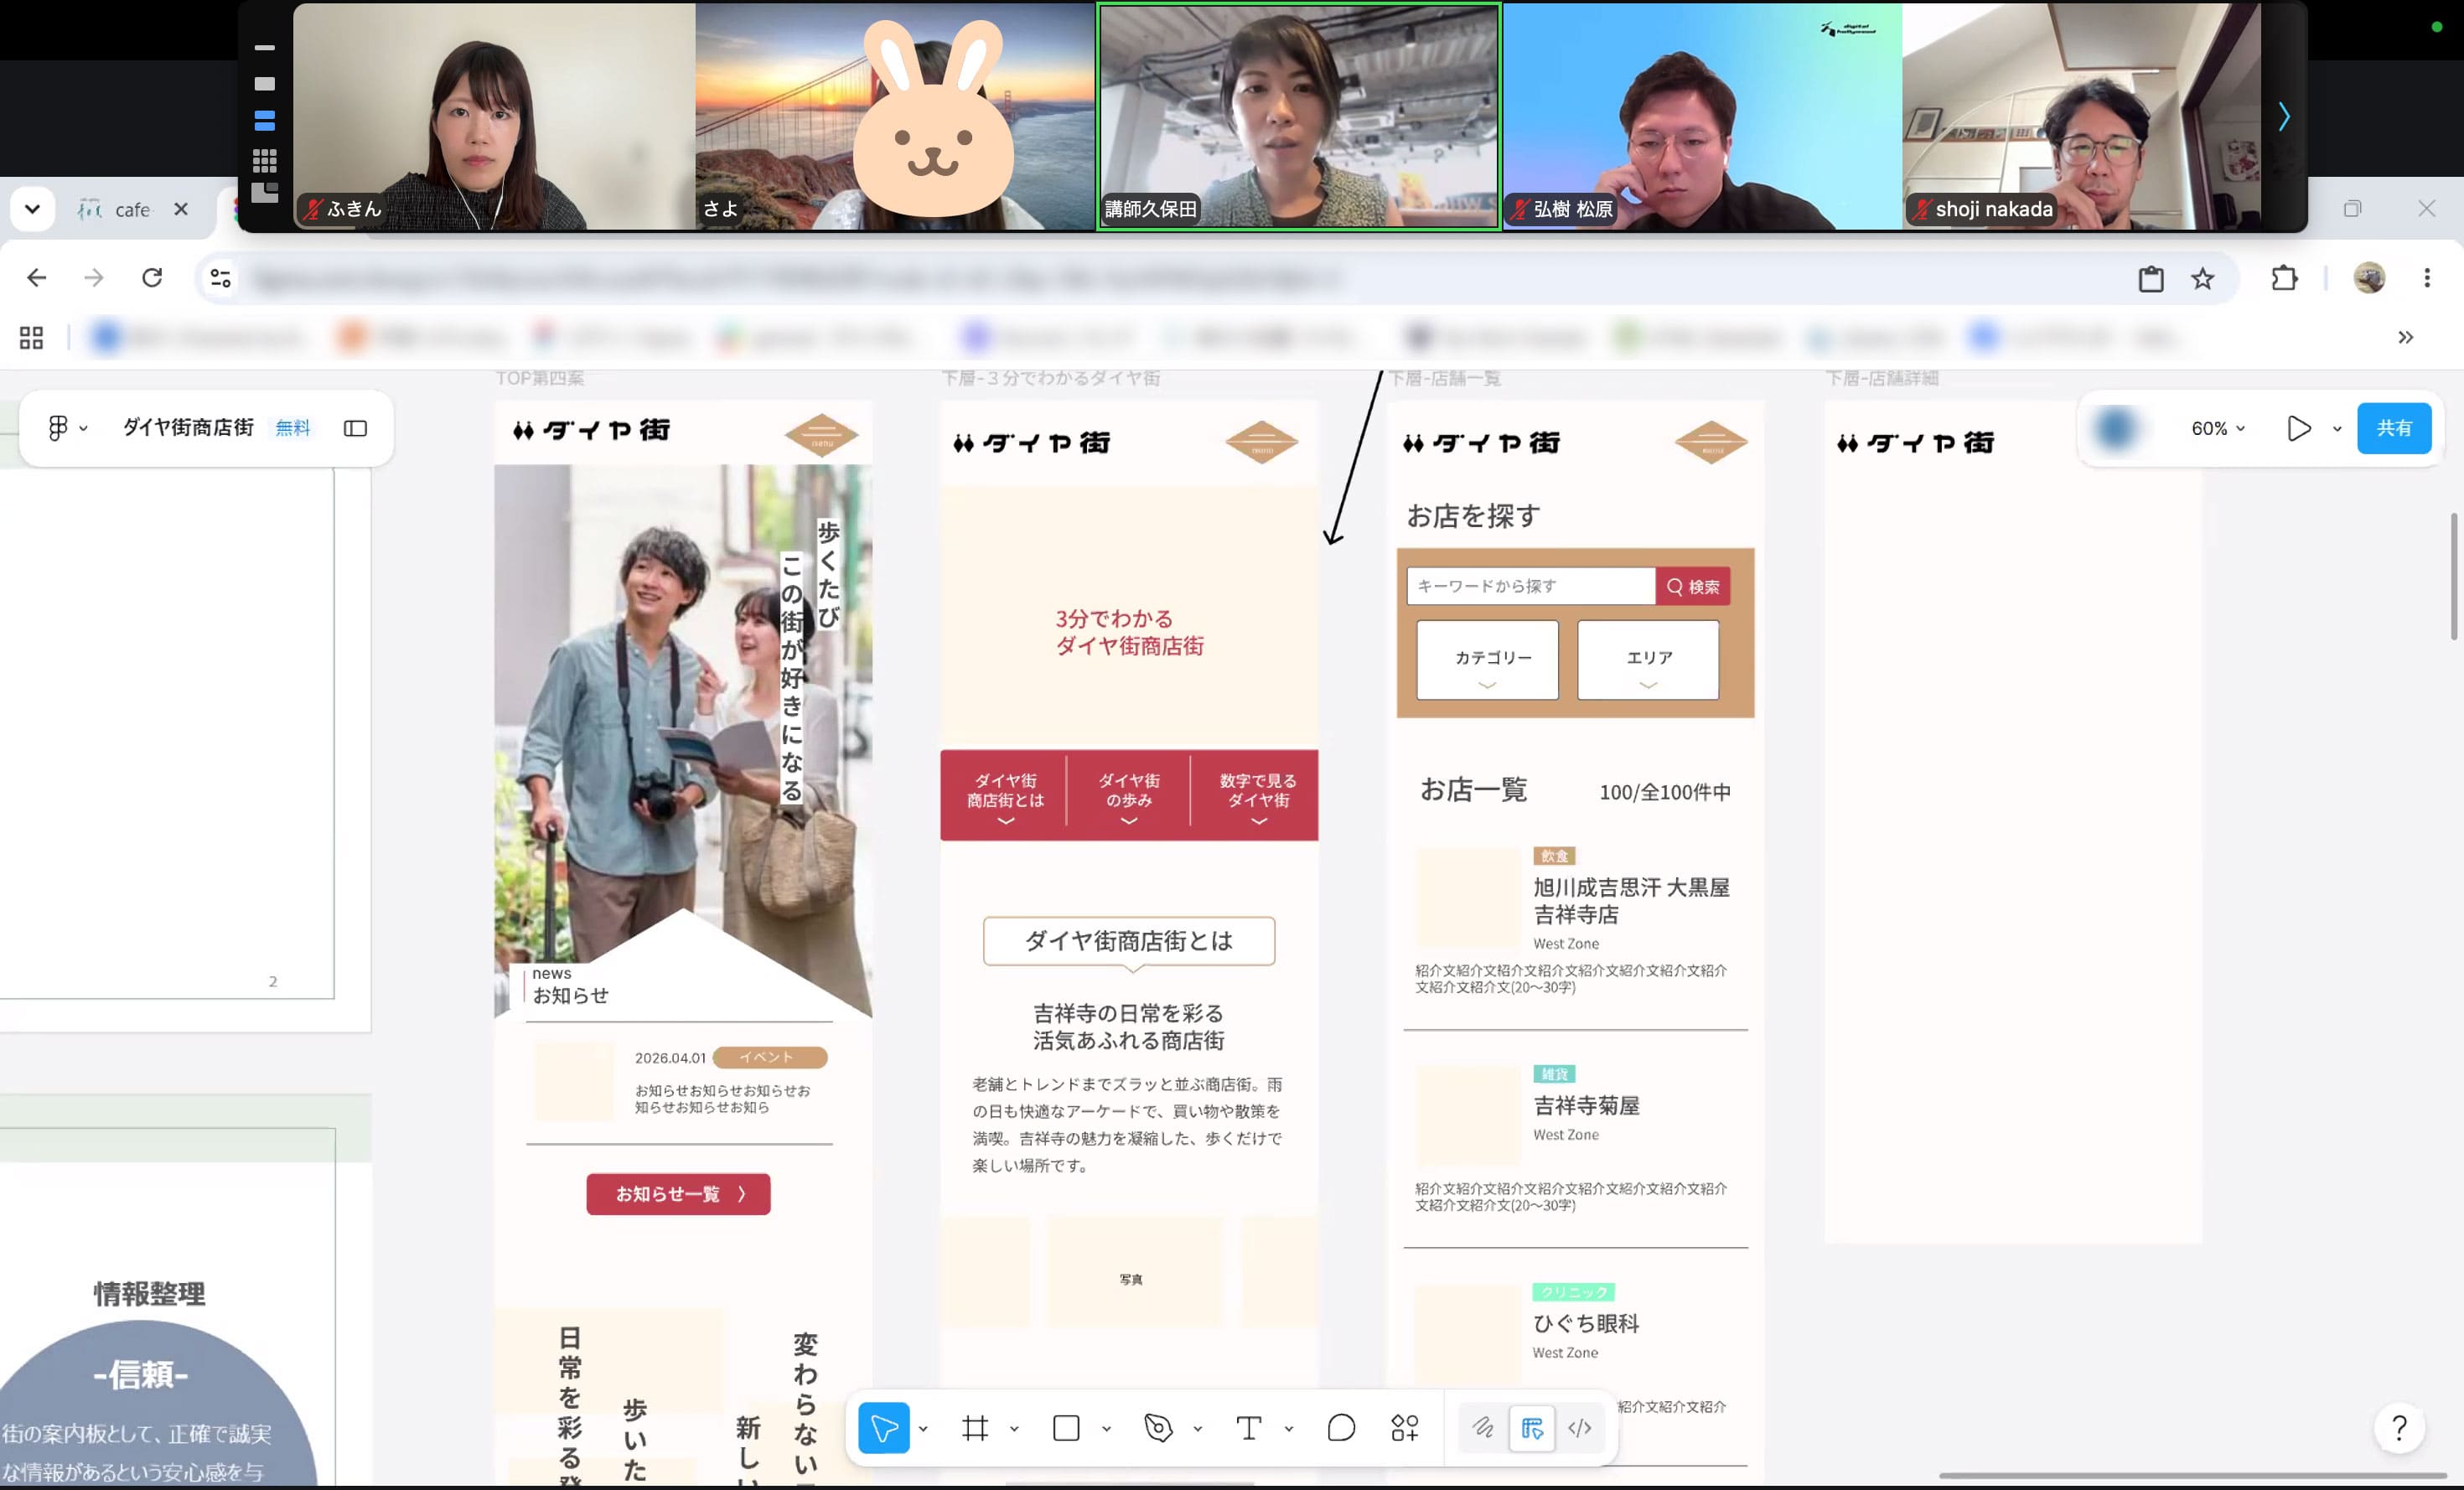
Task: Open Text tool options dropdown
Action: click(x=1289, y=1429)
